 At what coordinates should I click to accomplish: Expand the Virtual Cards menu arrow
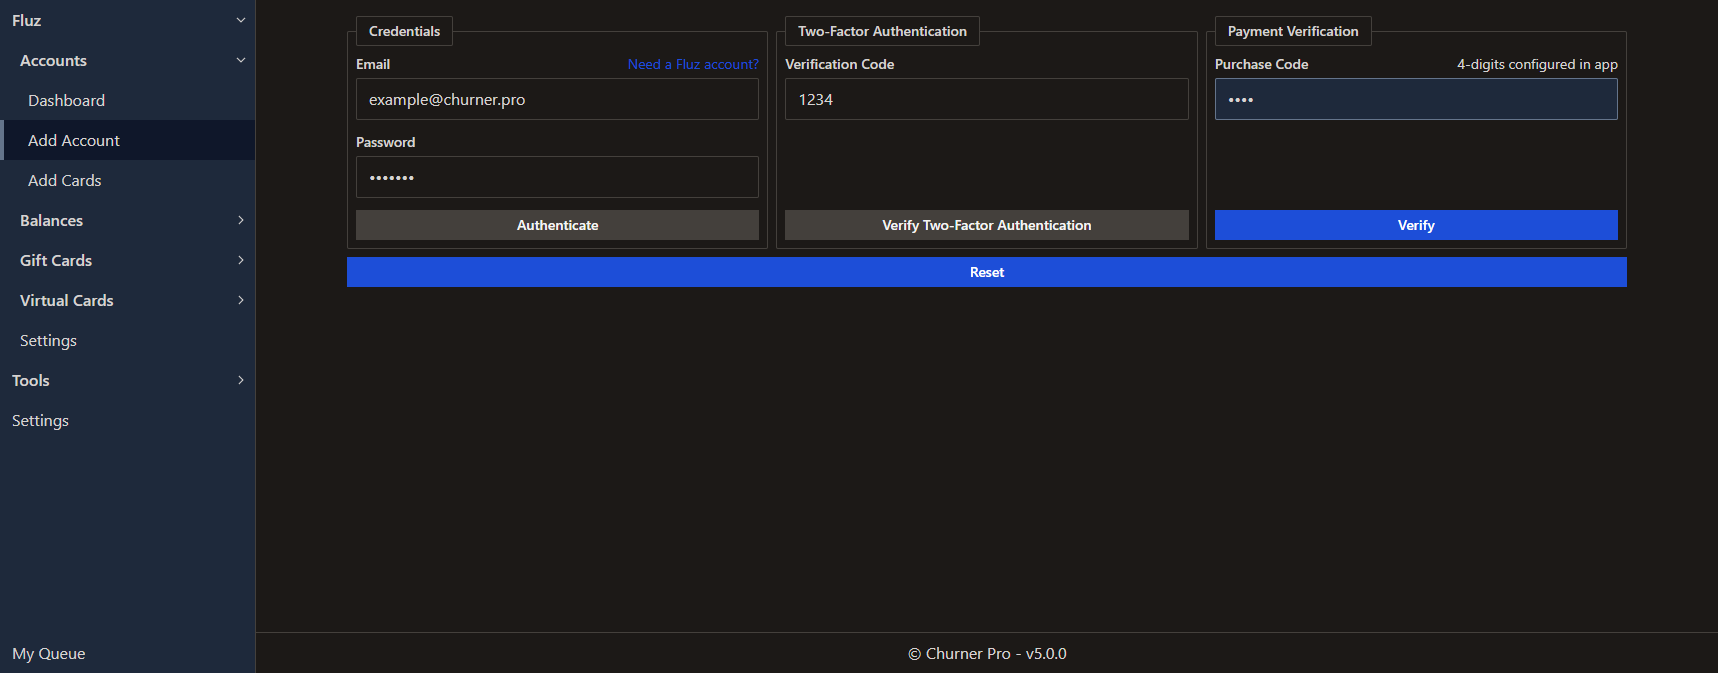coord(240,300)
